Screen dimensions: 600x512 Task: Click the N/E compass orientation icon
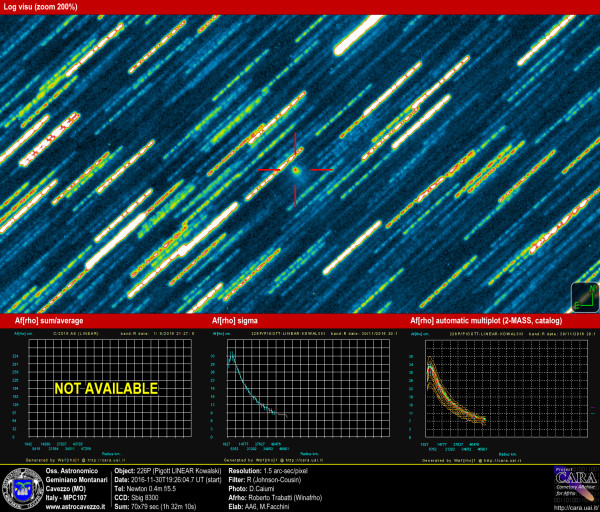coord(583,298)
